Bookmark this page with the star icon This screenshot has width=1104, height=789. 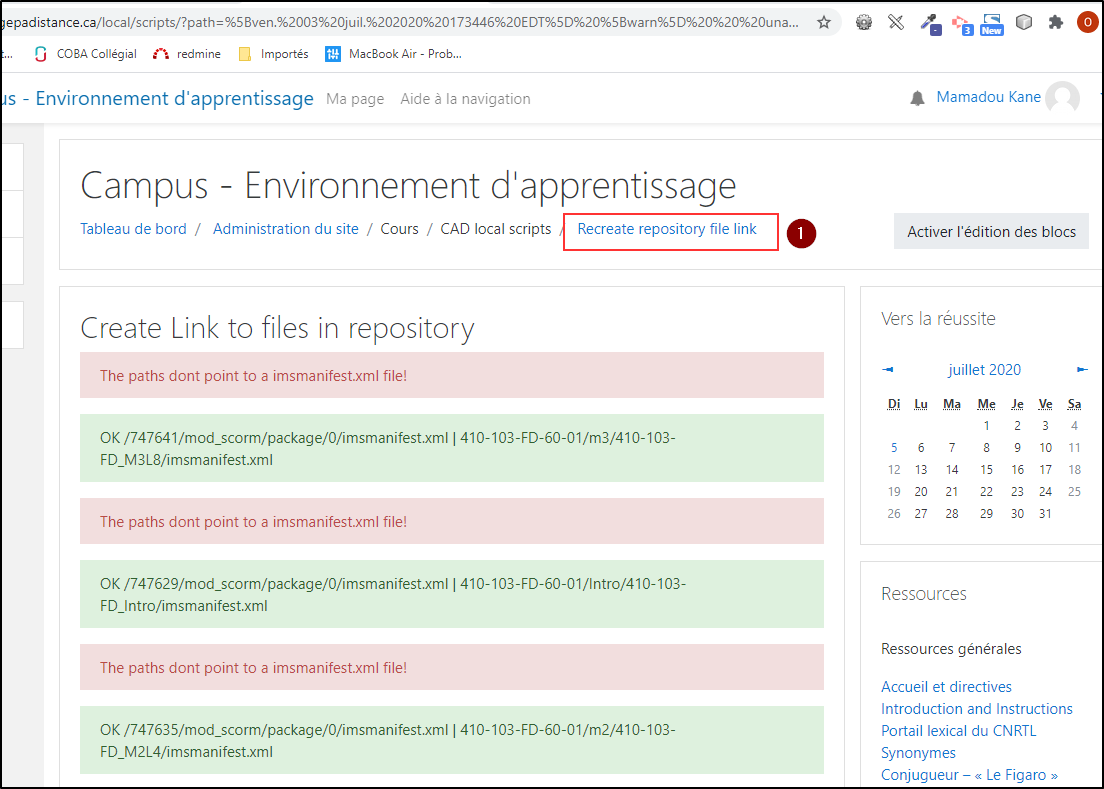click(824, 22)
